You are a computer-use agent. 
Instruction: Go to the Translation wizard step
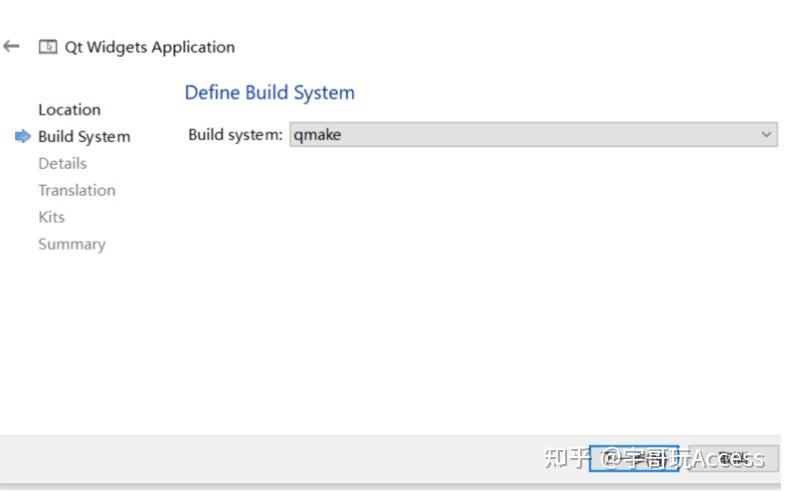(x=76, y=191)
